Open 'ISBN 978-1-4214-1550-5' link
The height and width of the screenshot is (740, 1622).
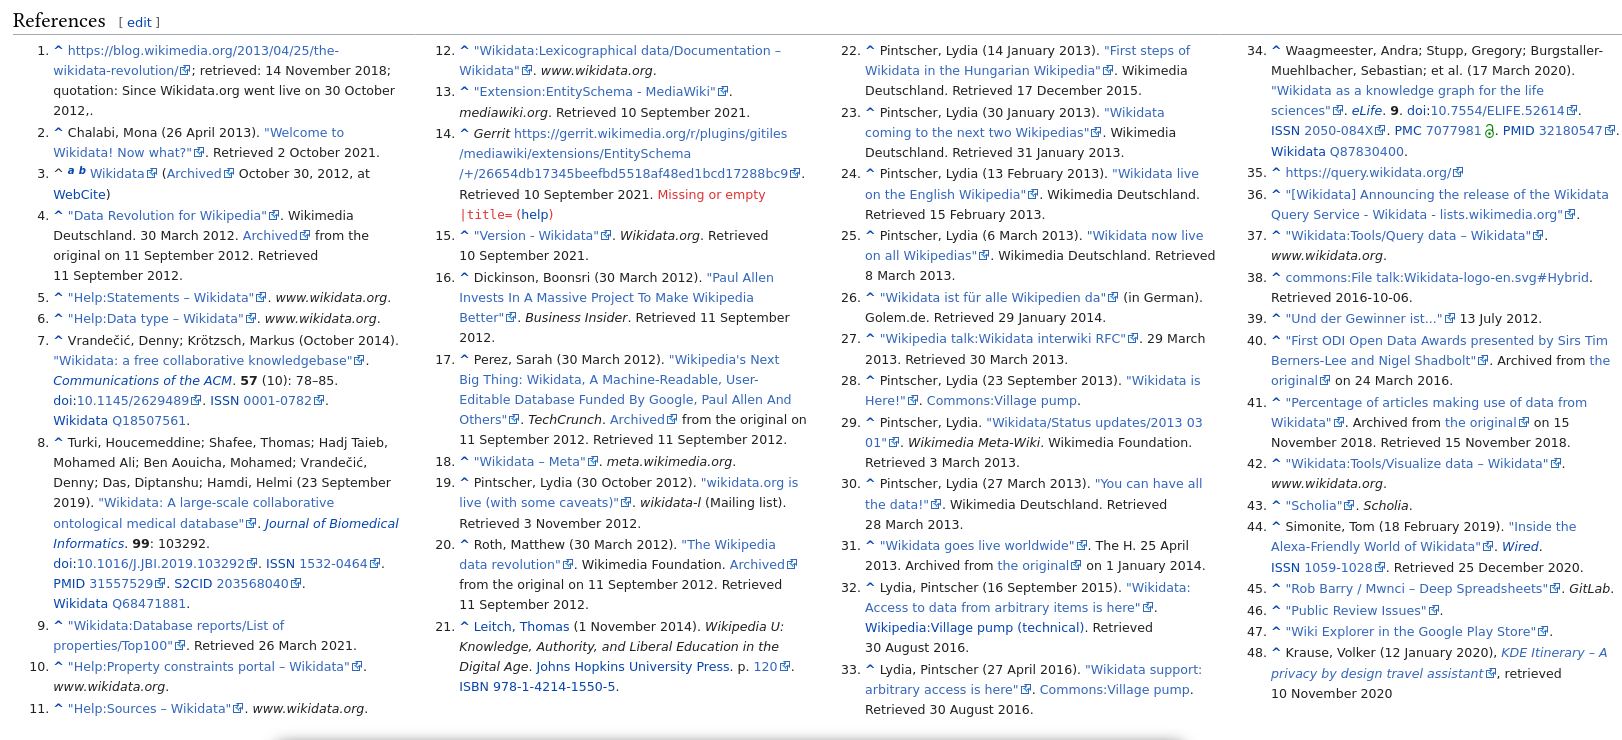point(537,686)
